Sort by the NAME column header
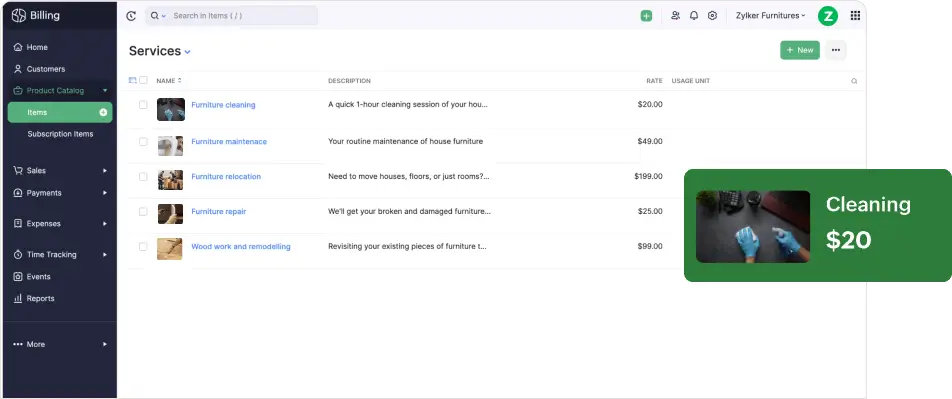Viewport: 952px width, 399px height. tap(169, 81)
